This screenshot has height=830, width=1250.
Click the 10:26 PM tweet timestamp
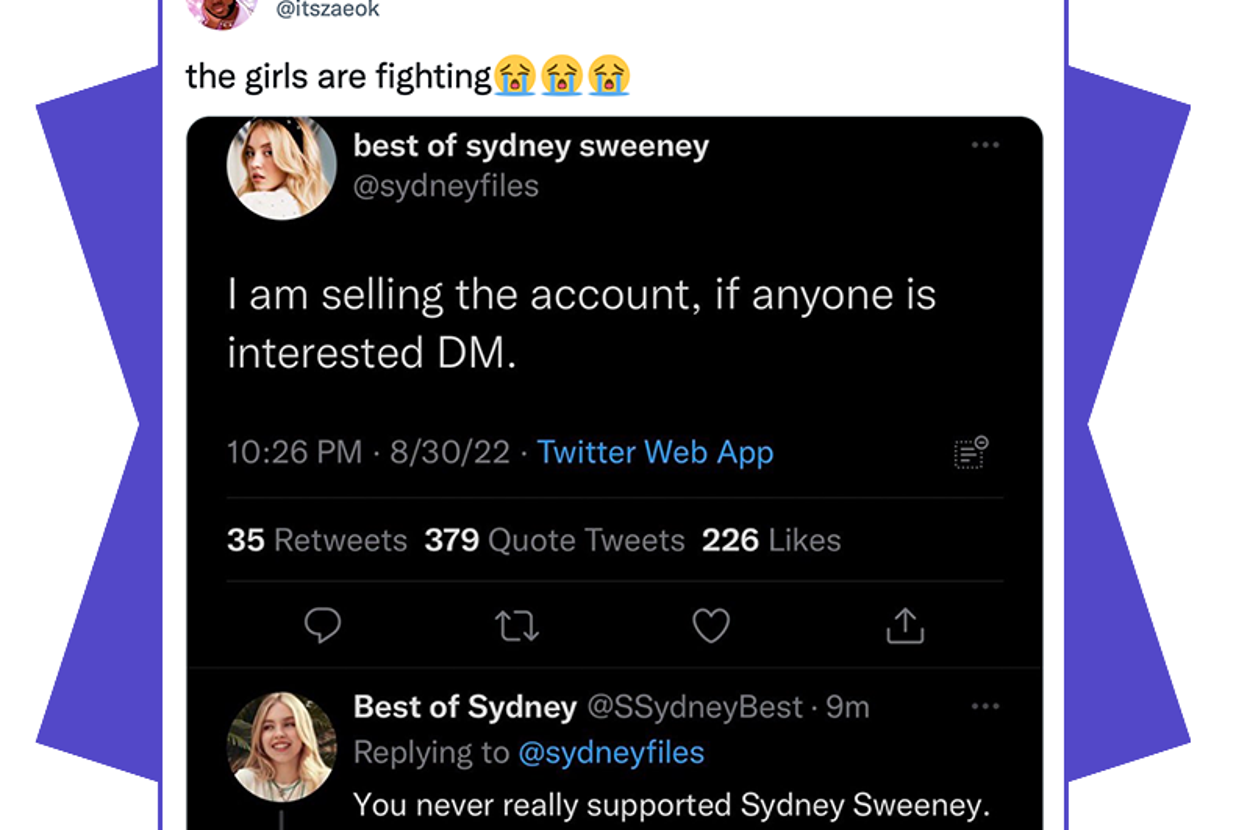294,452
